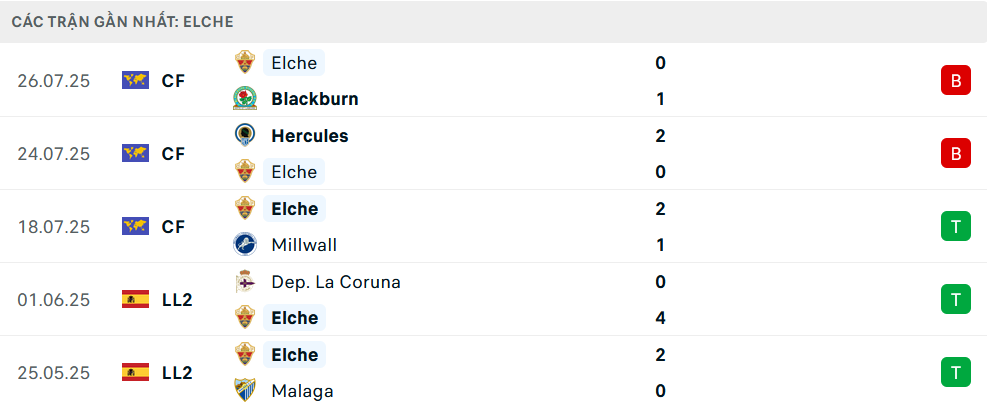Open the Hercules team link
987x403 pixels.
pyautogui.click(x=310, y=135)
